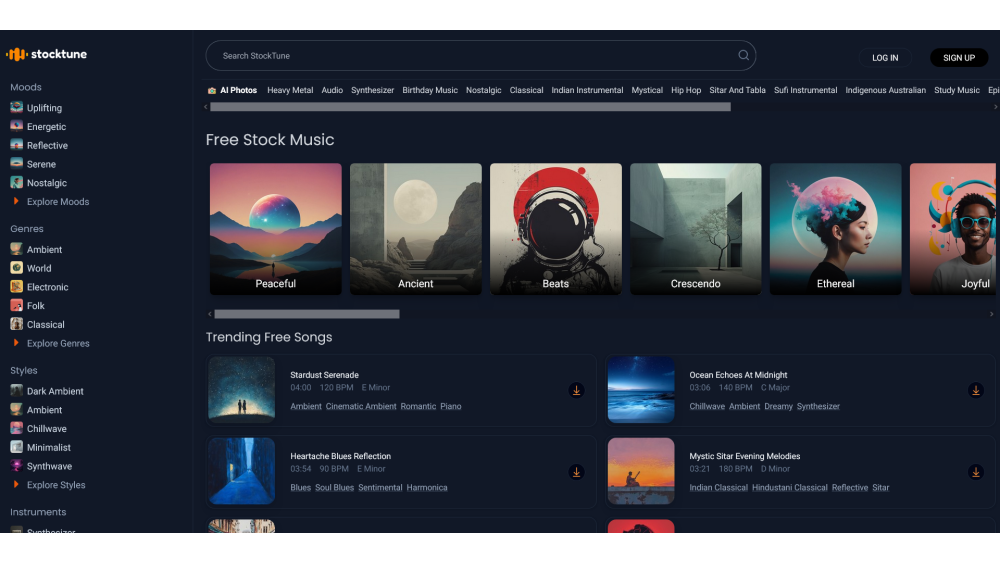
Task: Click the AI Photos camera icon
Action: tap(212, 91)
